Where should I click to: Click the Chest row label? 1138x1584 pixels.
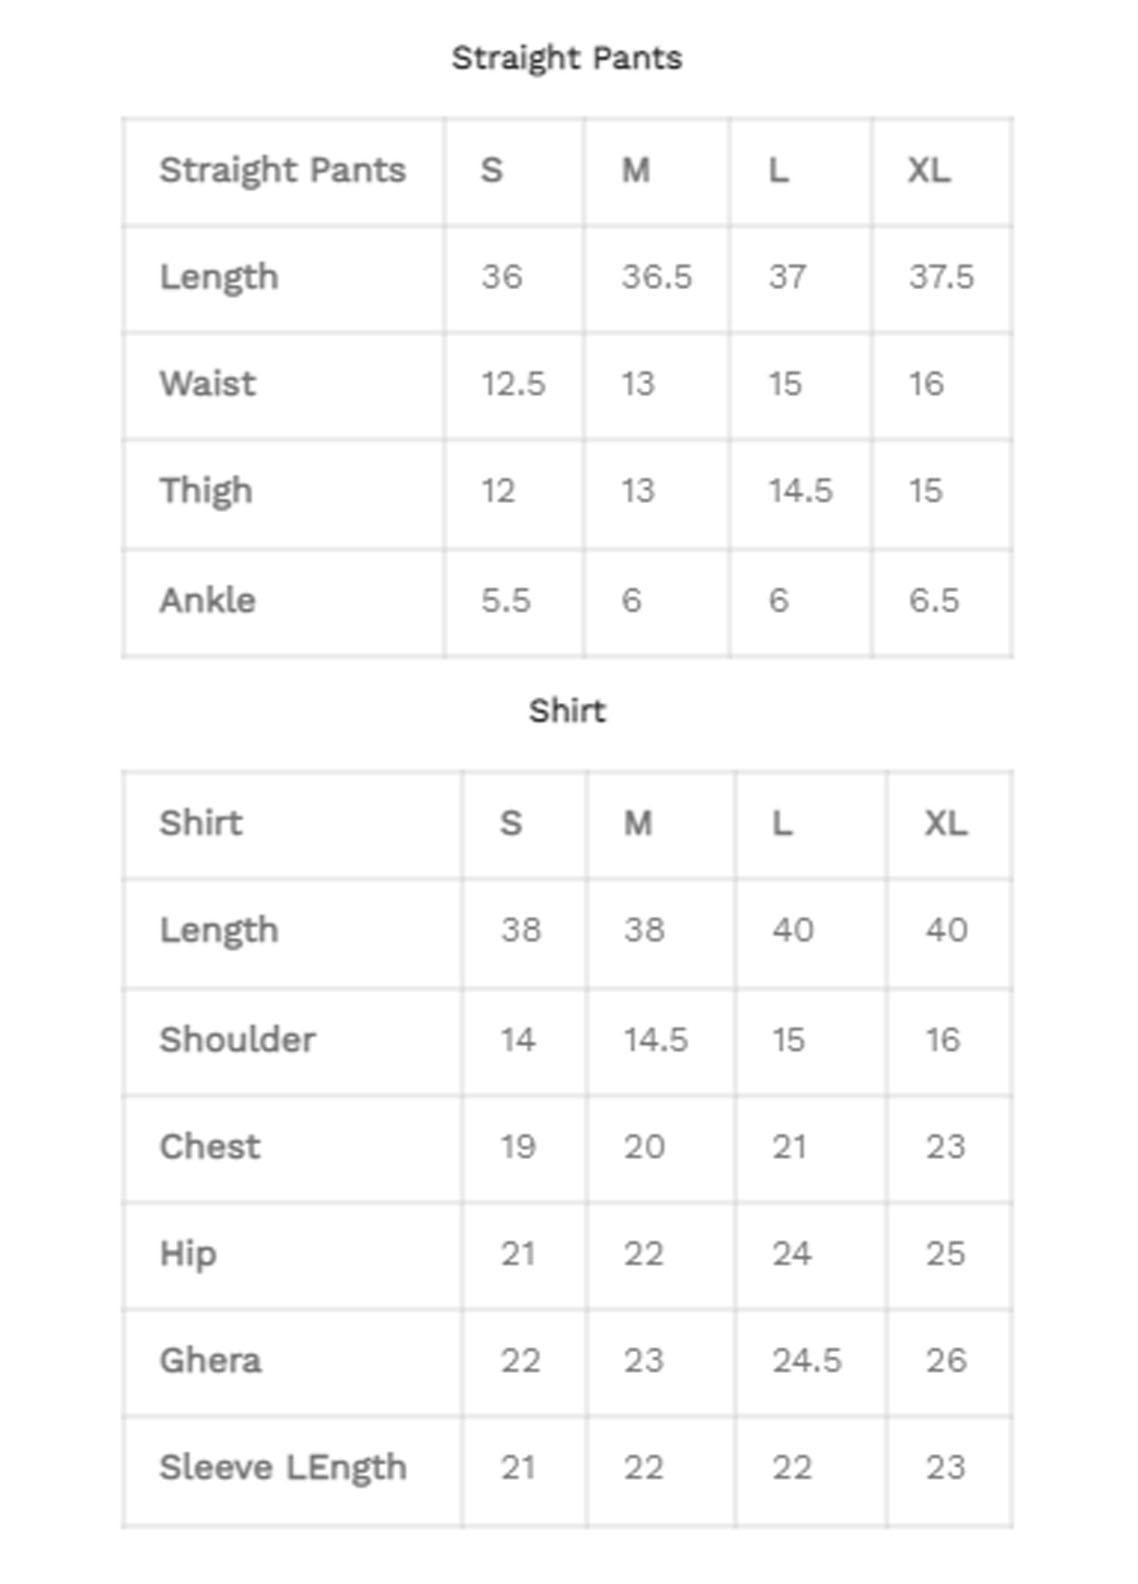[209, 1146]
